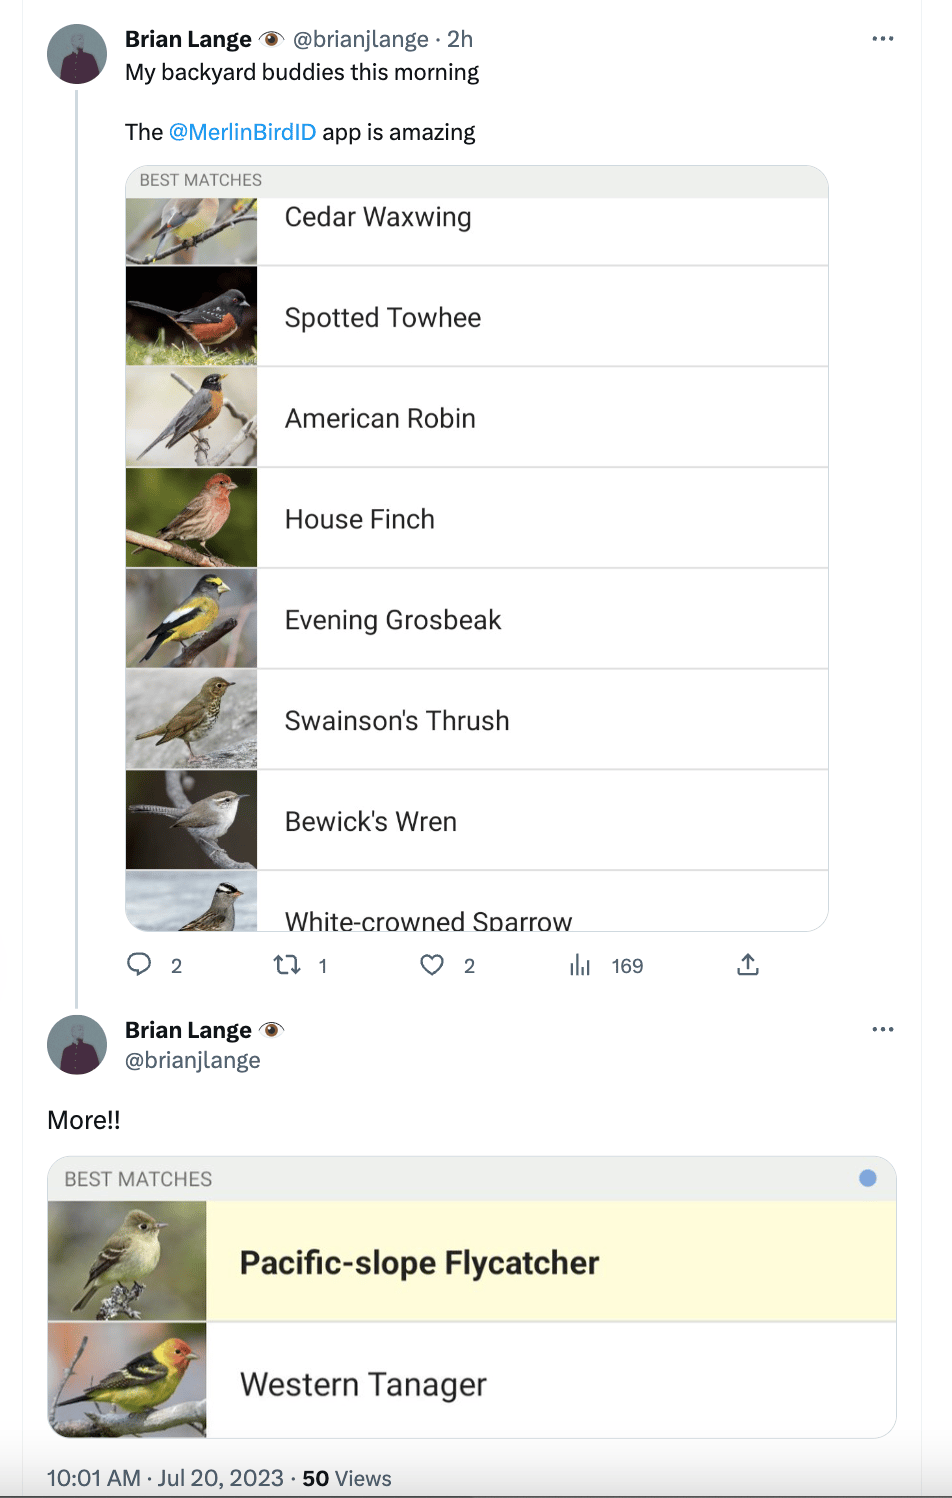
Task: Retweet the backyard buddies tweet
Action: [287, 964]
